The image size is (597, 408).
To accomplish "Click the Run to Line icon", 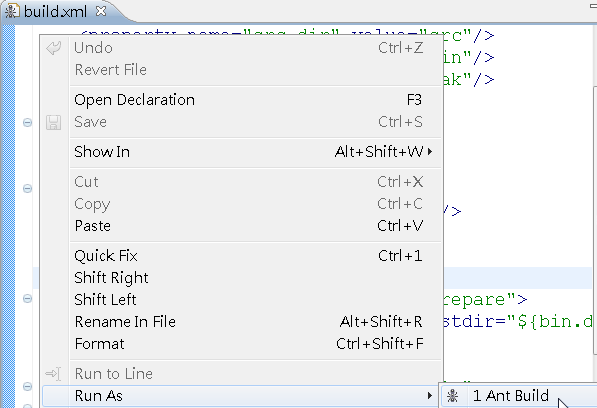I will [x=53, y=374].
